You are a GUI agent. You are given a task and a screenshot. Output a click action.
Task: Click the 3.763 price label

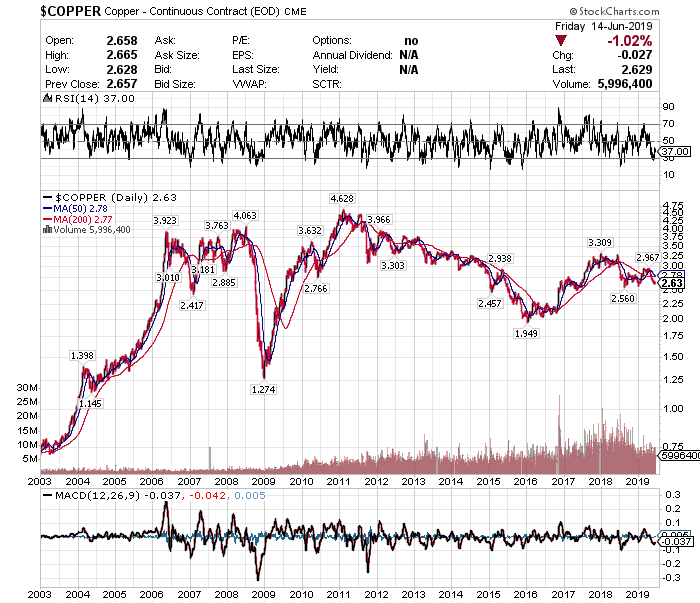(x=217, y=226)
